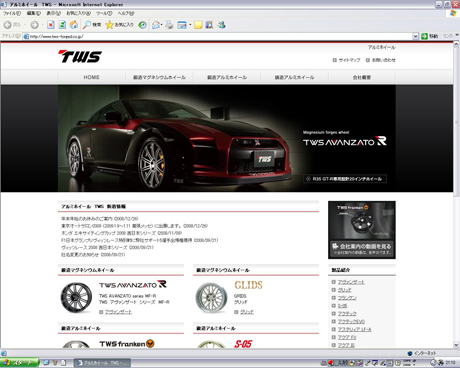Screen dimensions: 460x368
Task: Click the Print icon in the toolbar
Action: click(169, 25)
